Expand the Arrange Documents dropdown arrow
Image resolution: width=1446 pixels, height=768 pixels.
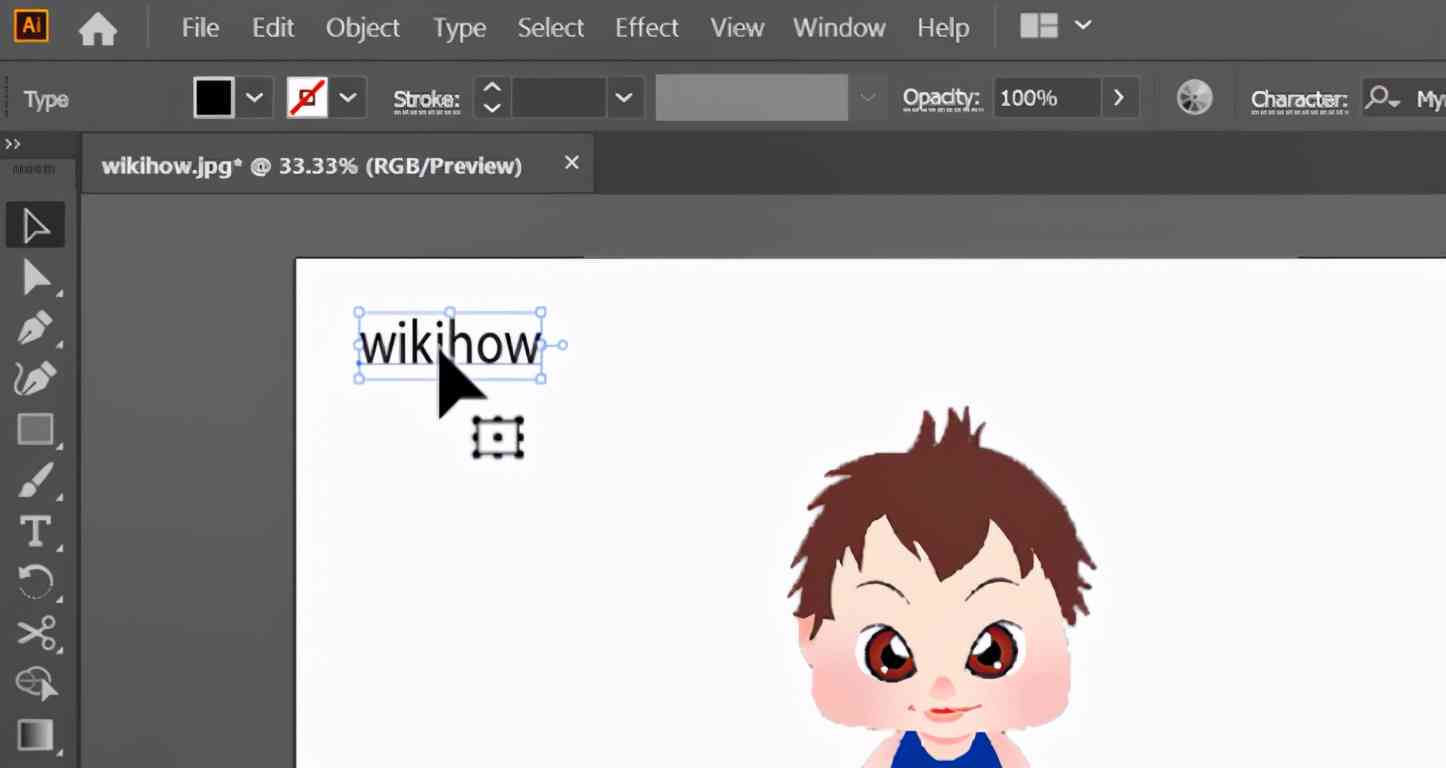pos(1083,26)
